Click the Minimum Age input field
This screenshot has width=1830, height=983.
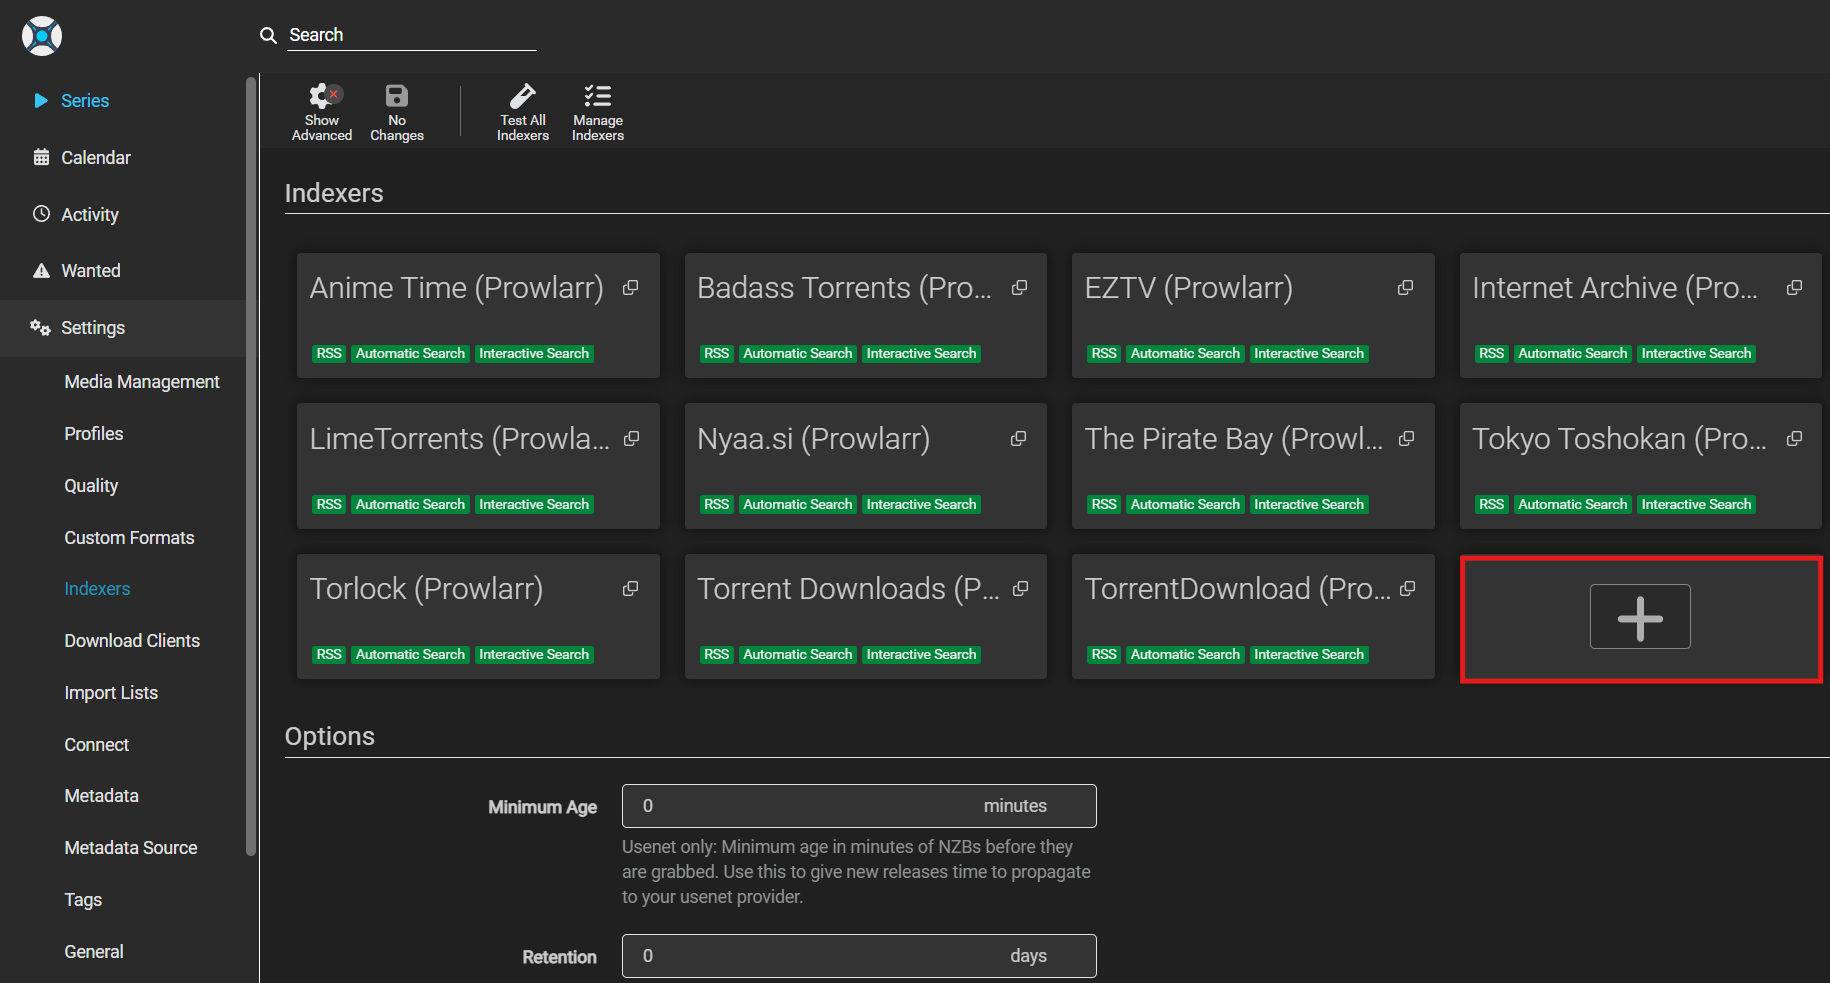[x=858, y=806]
